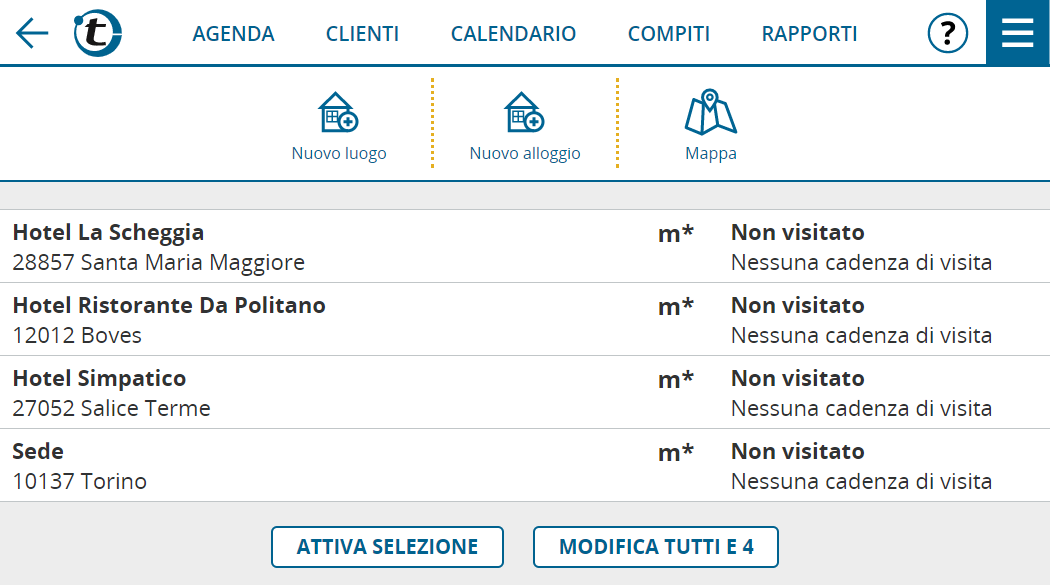Click the m* marker on Hotel Simpatico
1050x585 pixels.
point(676,380)
